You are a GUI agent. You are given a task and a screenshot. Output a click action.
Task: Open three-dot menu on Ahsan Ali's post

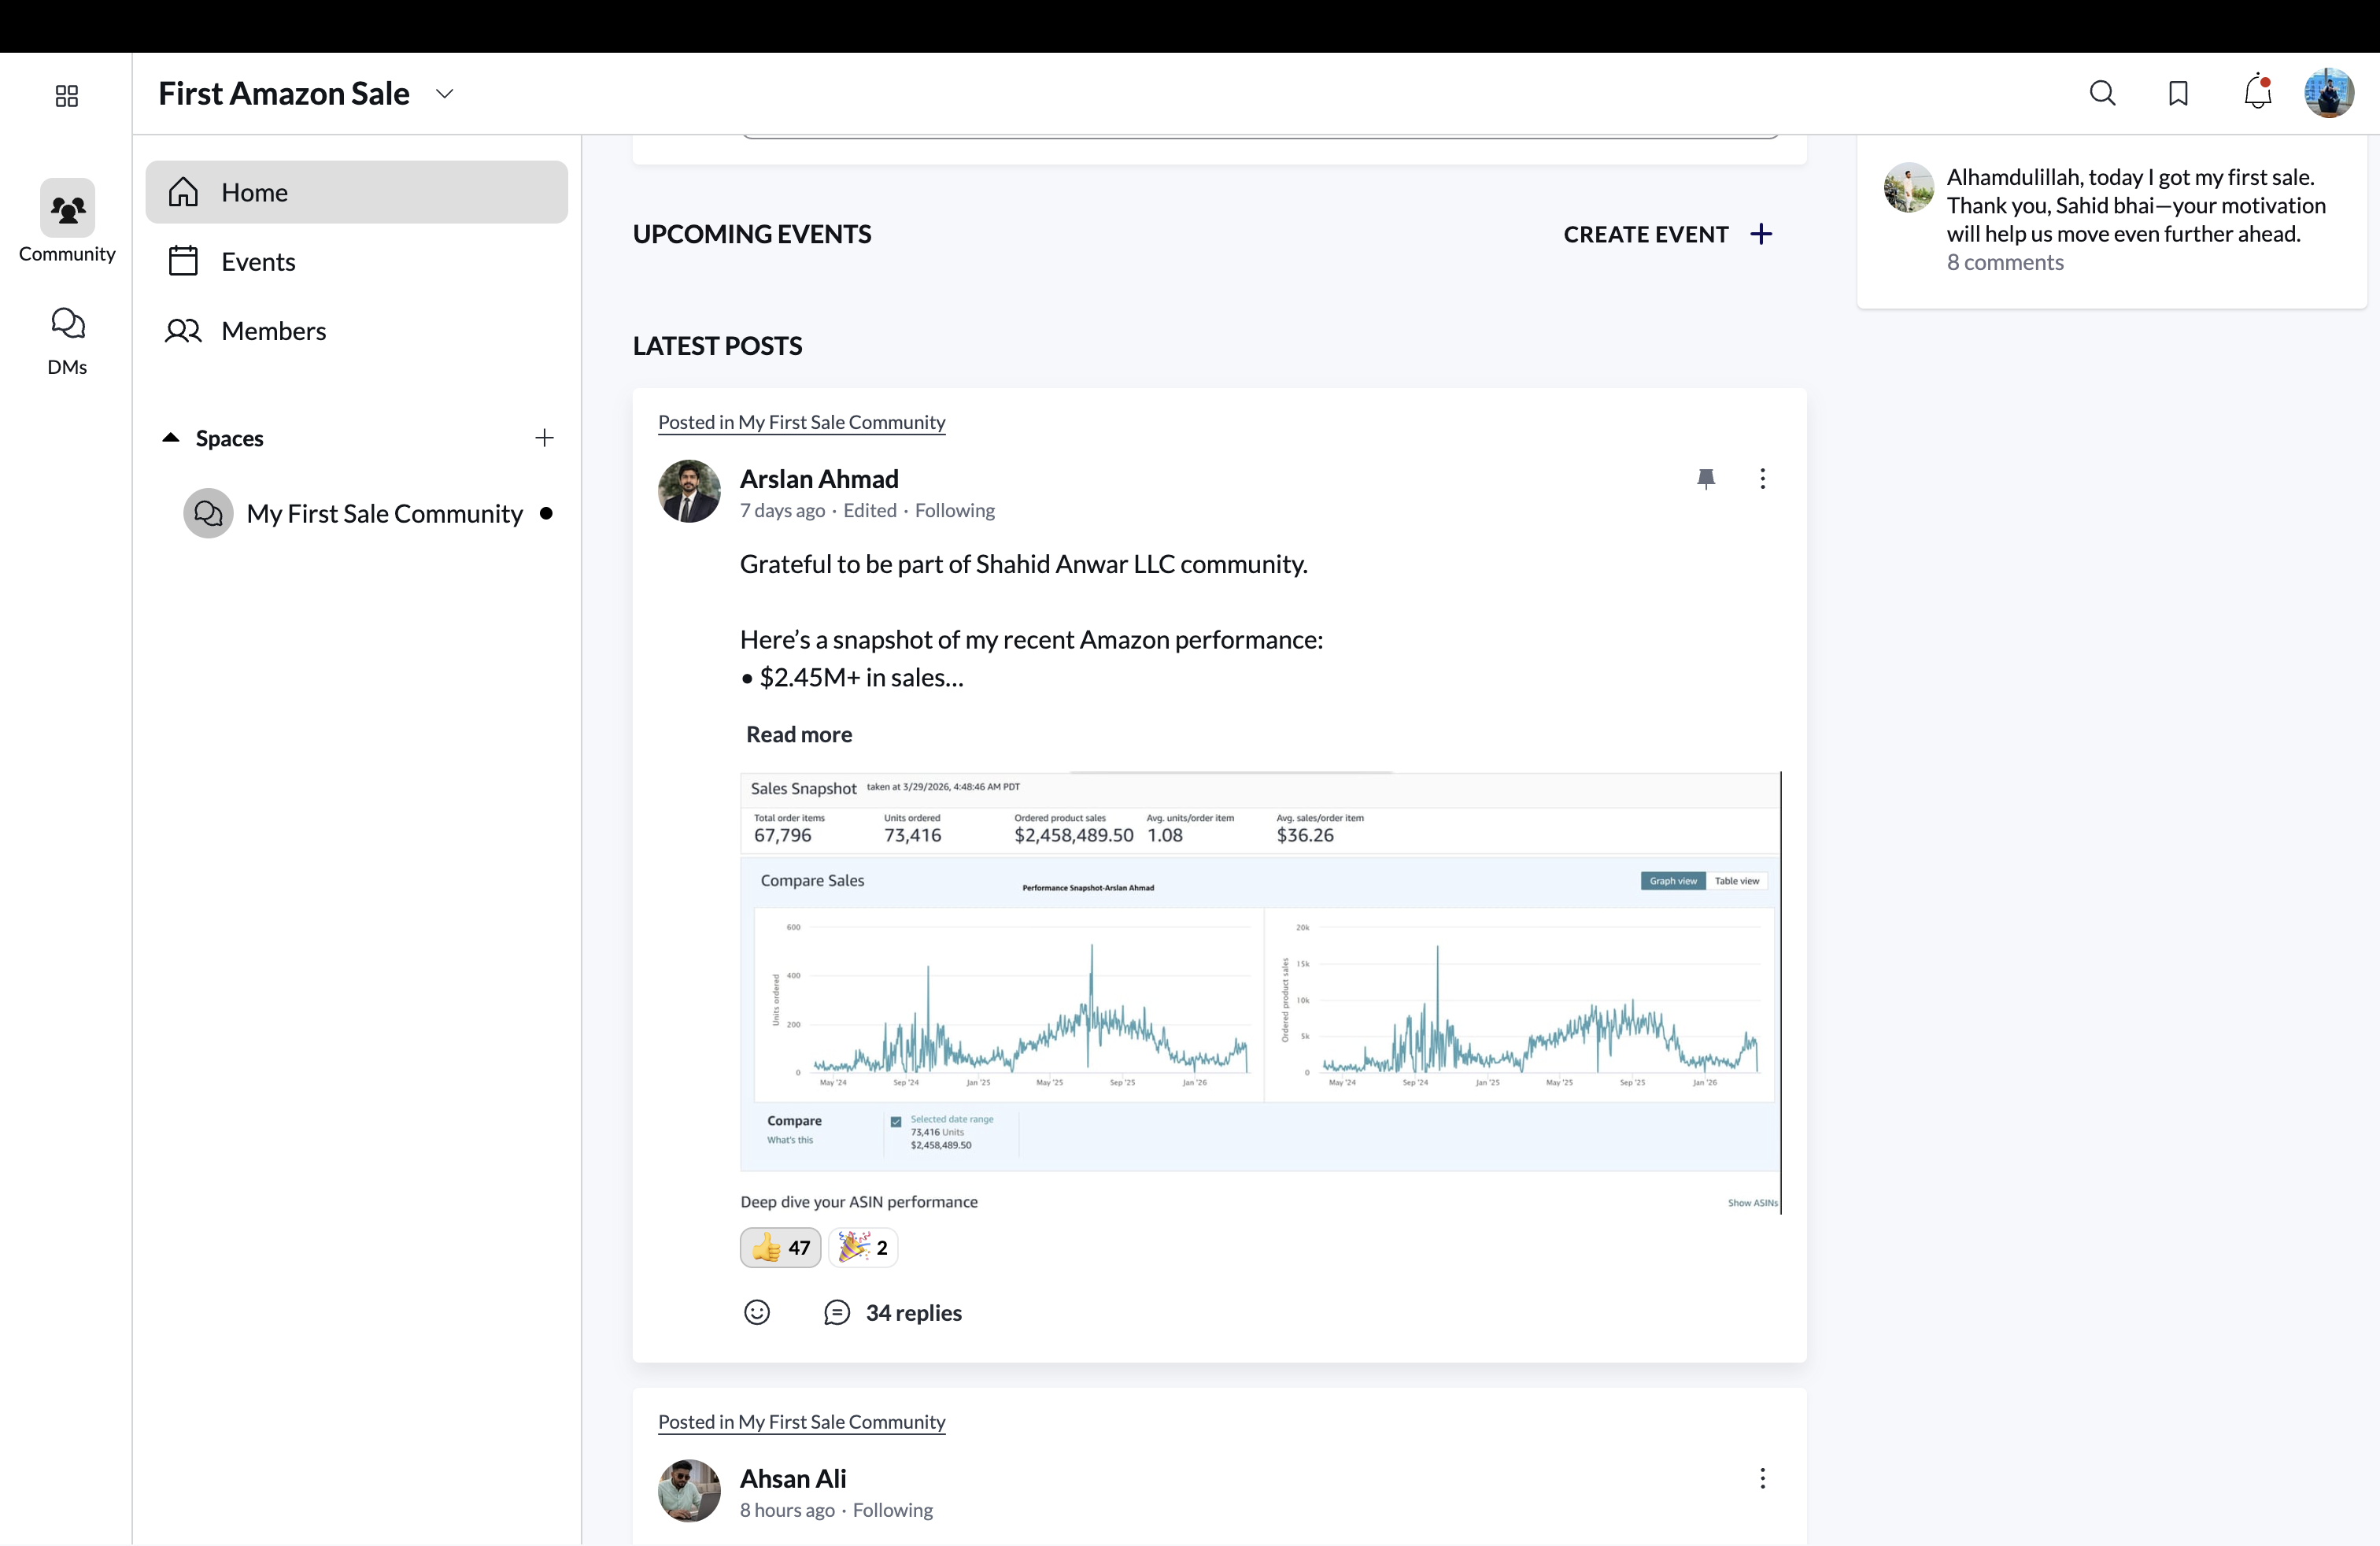(x=1762, y=1479)
